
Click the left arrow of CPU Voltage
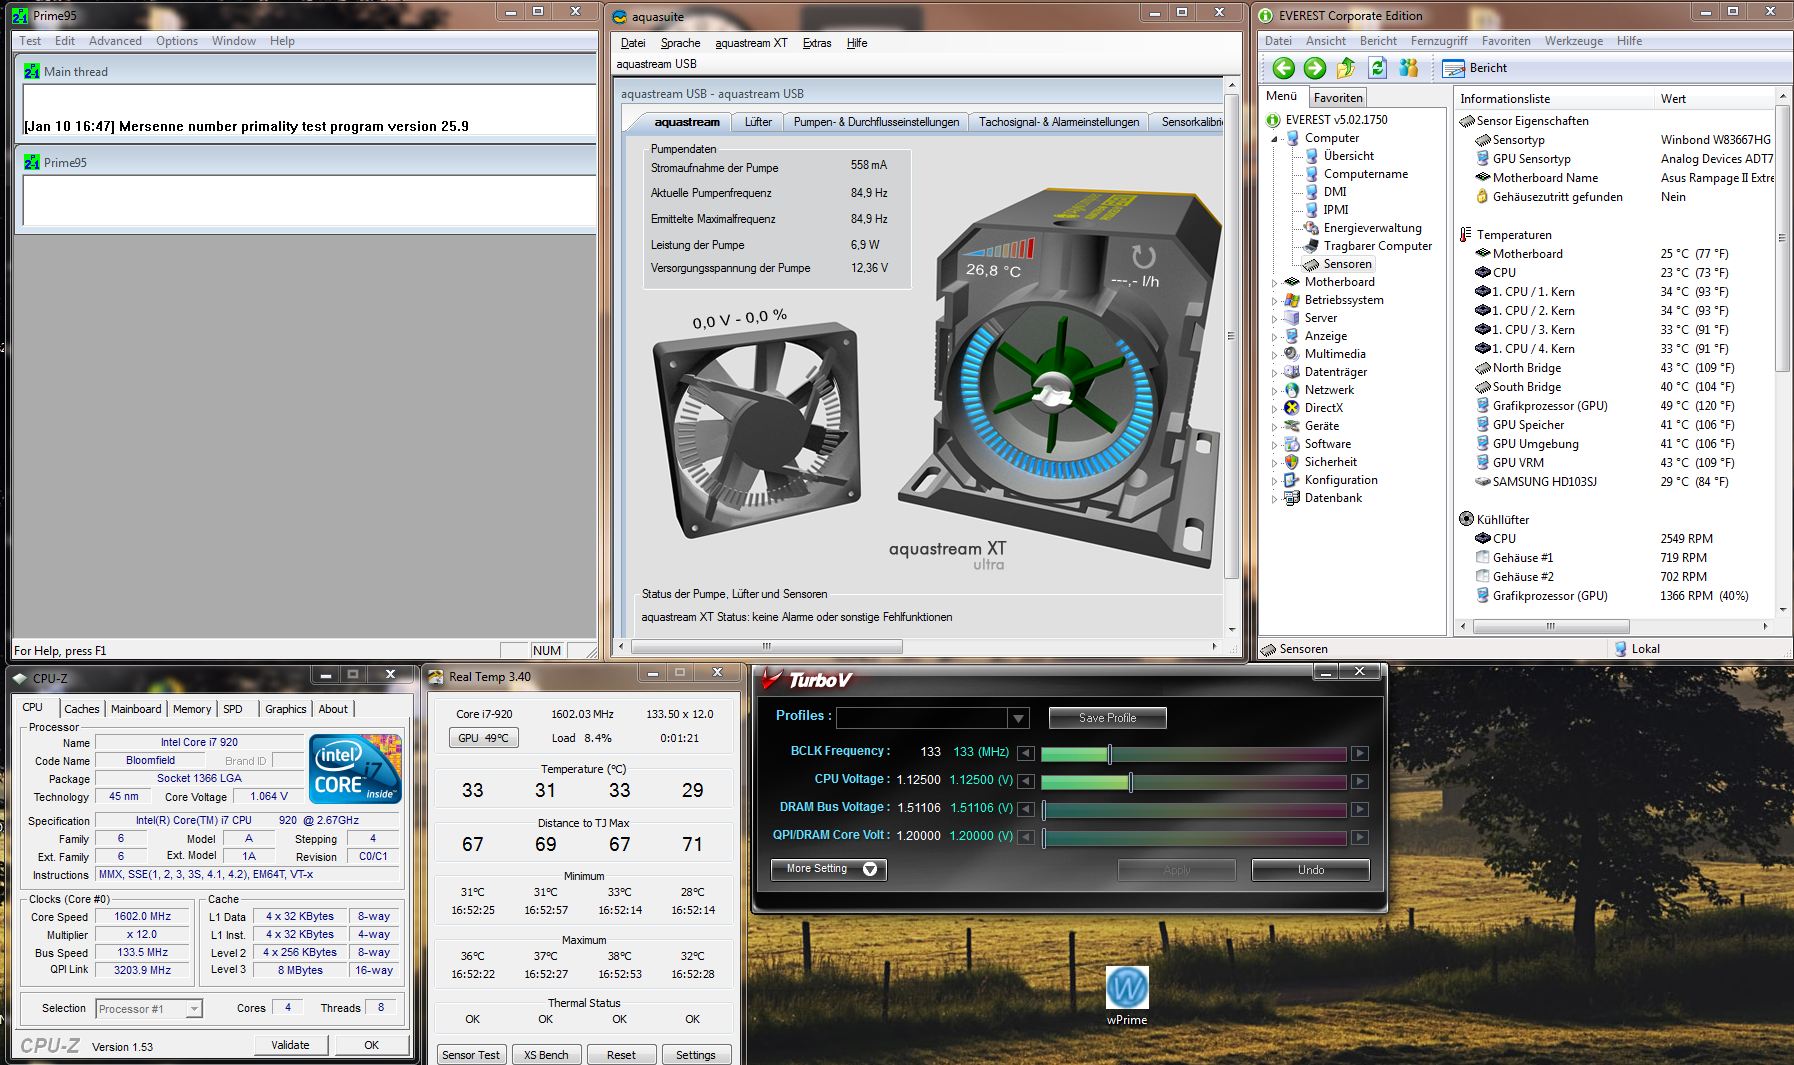(1026, 781)
